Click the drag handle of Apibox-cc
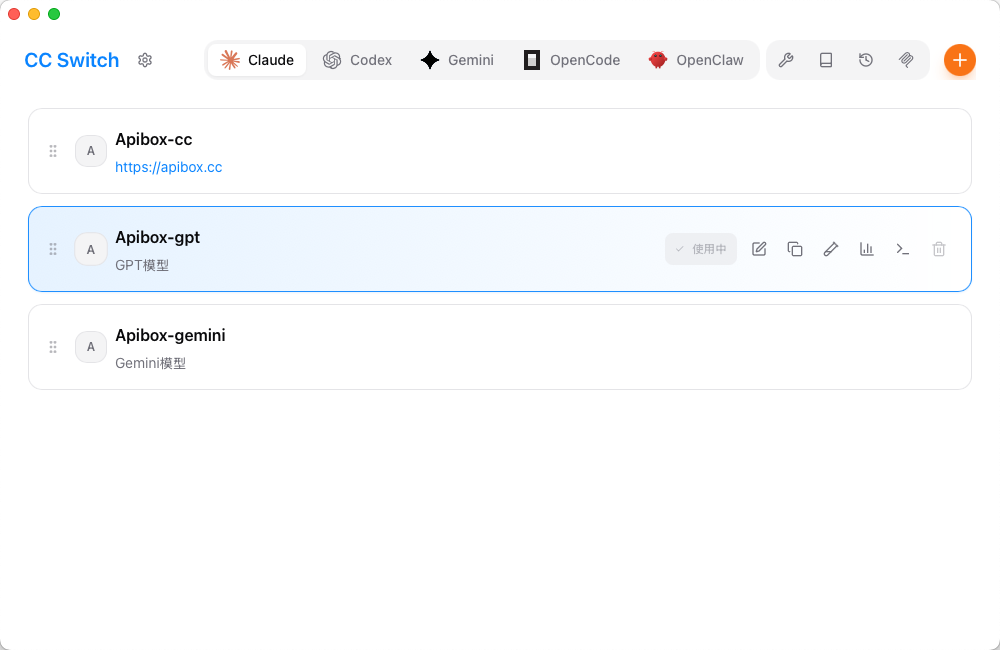The width and height of the screenshot is (1000, 650). tap(53, 151)
